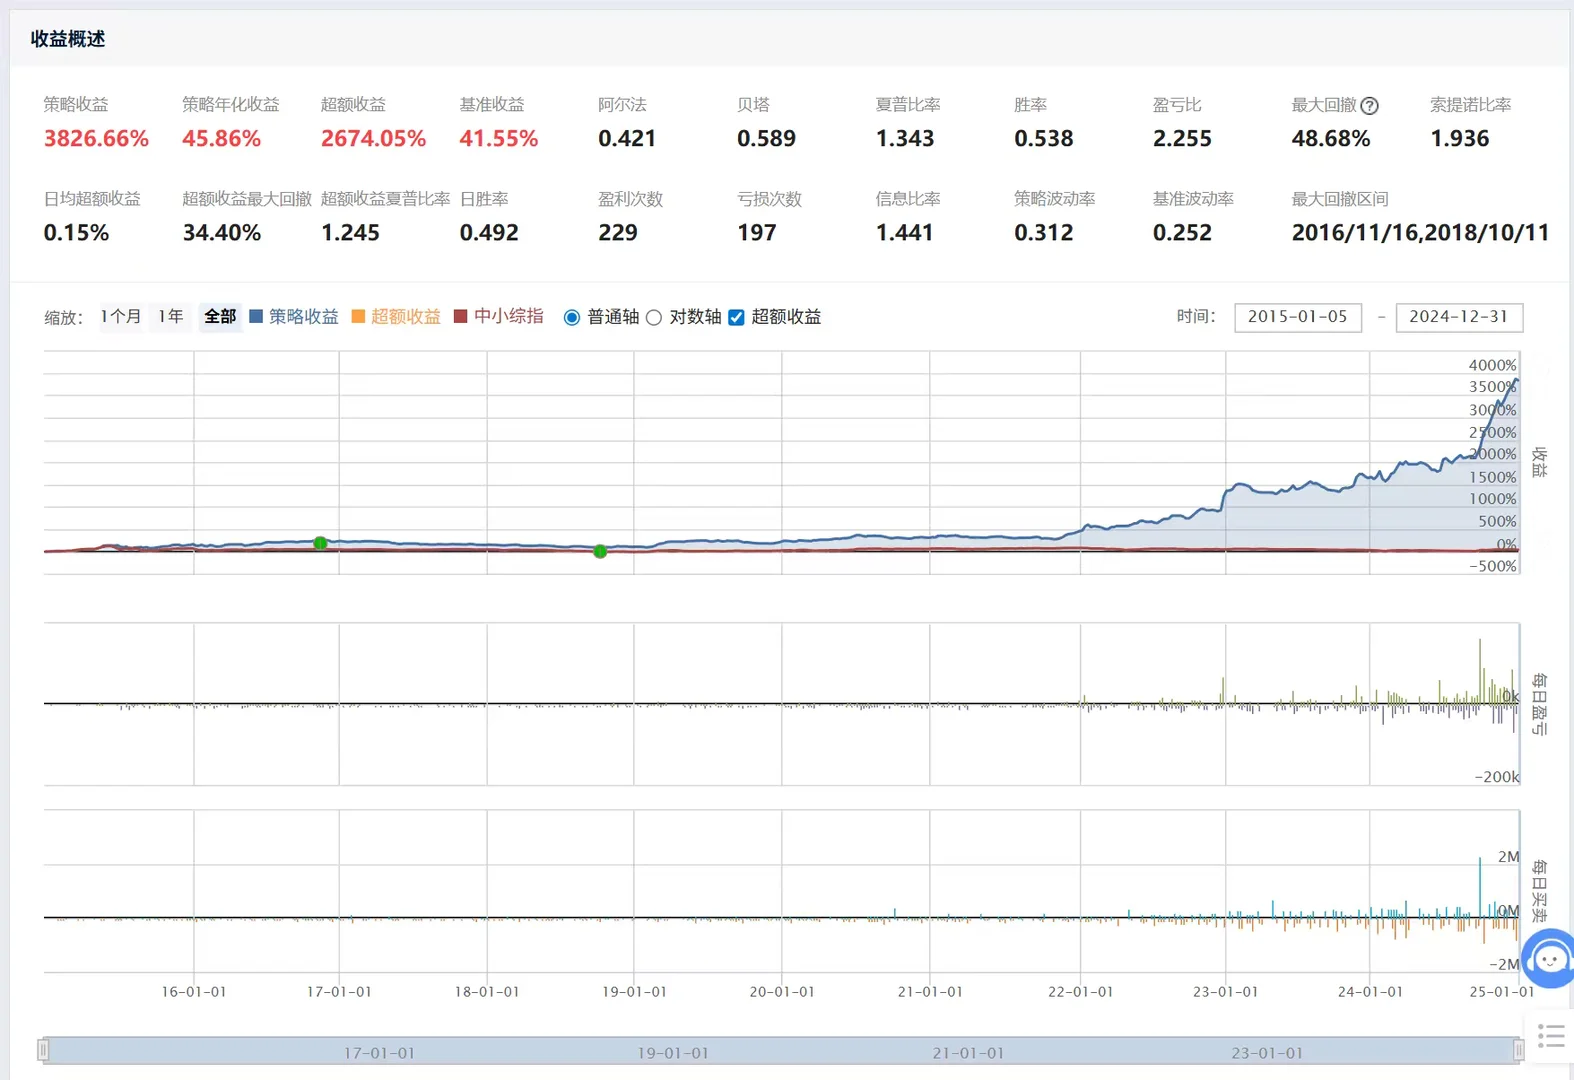
Task: Open the chat assistant robot icon
Action: point(1549,958)
